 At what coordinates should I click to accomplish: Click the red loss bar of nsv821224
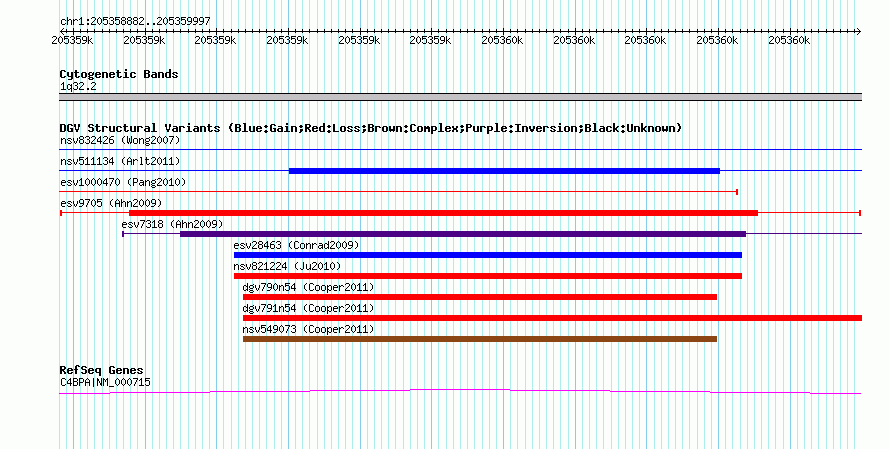(x=488, y=276)
